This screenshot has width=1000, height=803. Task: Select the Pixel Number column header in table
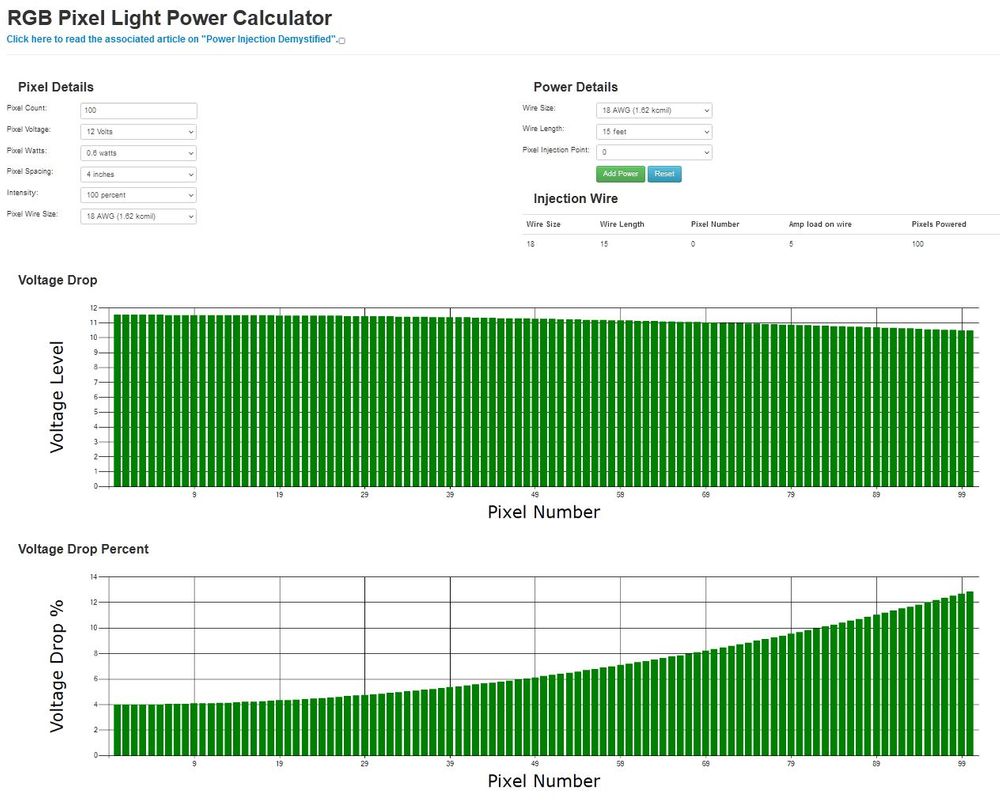(715, 225)
